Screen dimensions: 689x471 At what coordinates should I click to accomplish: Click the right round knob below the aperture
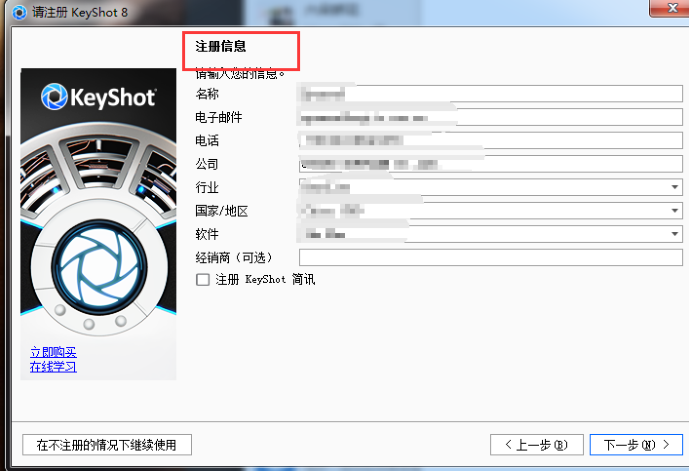pyautogui.click(x=122, y=321)
